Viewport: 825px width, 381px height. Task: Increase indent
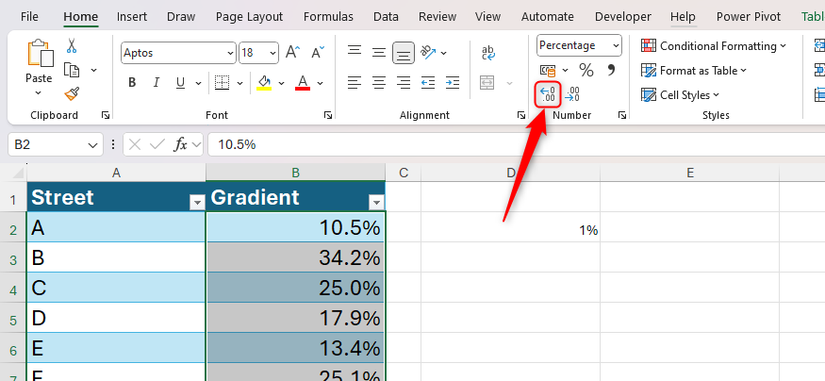point(452,83)
